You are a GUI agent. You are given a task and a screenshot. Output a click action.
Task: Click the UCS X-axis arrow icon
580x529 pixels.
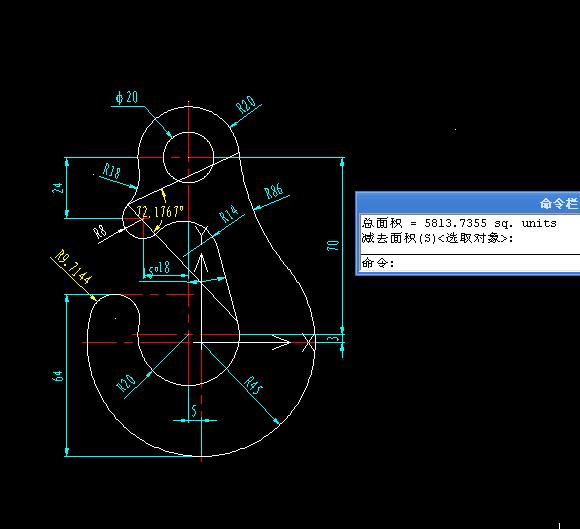pyautogui.click(x=282, y=342)
